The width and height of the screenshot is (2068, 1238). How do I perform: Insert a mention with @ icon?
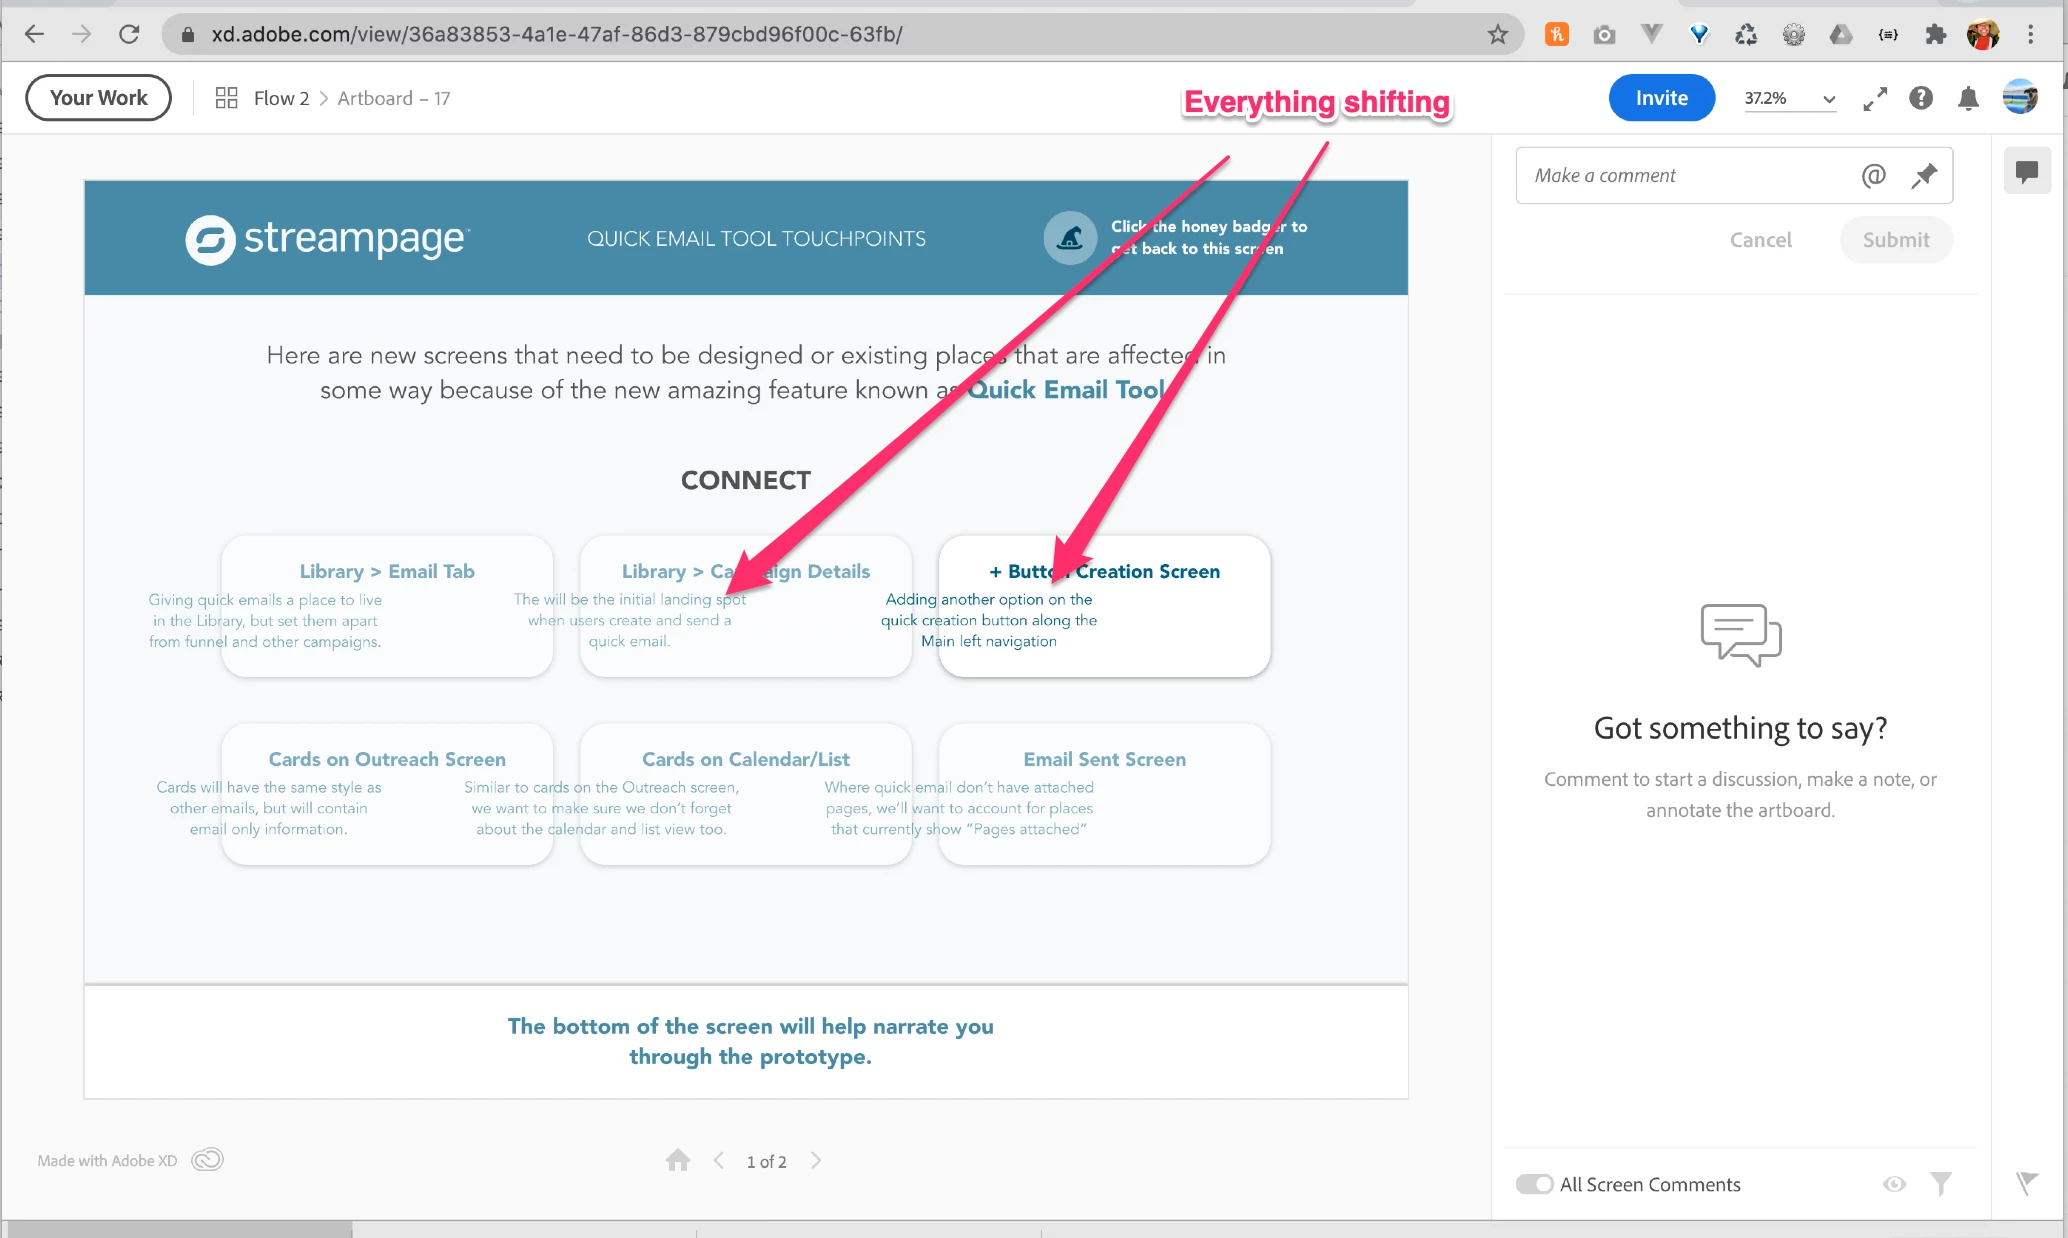pyautogui.click(x=1873, y=176)
